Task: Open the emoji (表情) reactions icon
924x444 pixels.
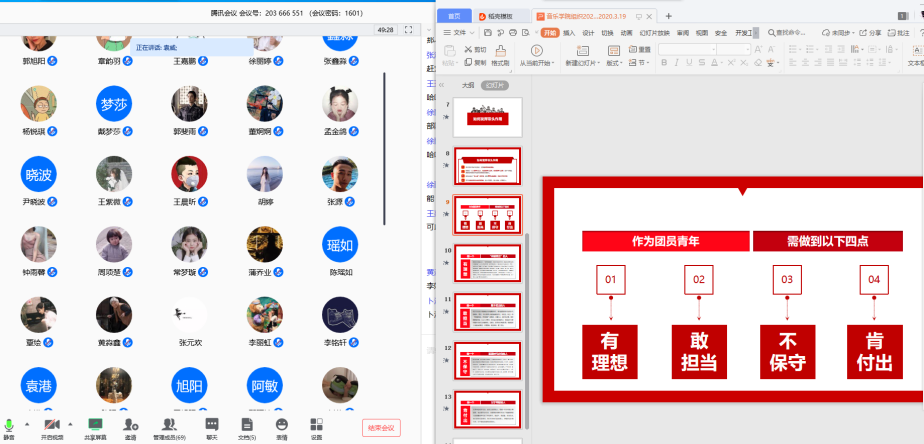Action: [x=282, y=425]
